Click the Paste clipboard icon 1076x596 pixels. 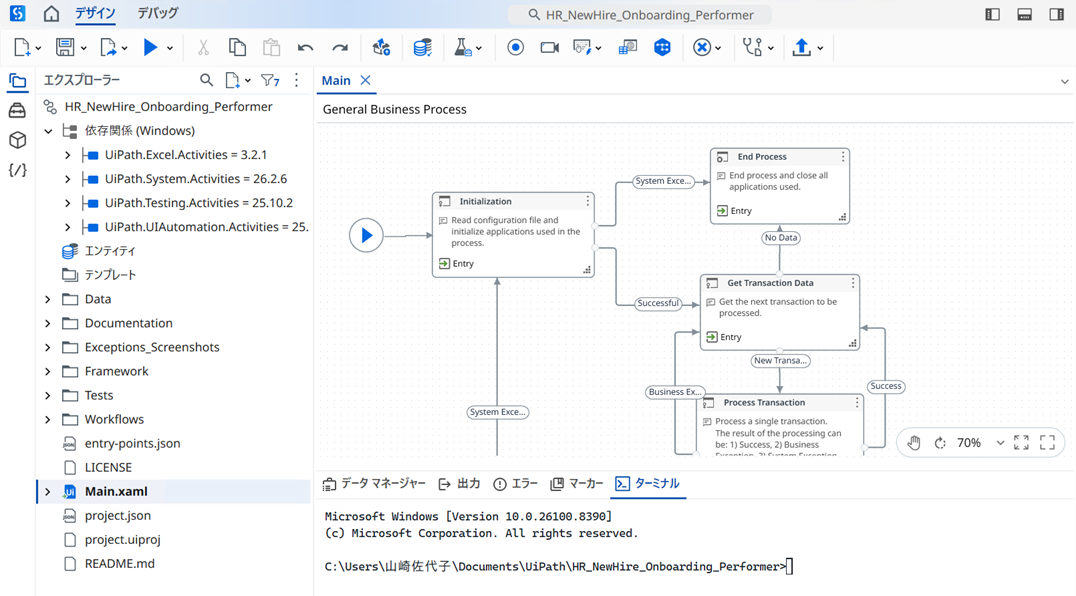[x=272, y=47]
